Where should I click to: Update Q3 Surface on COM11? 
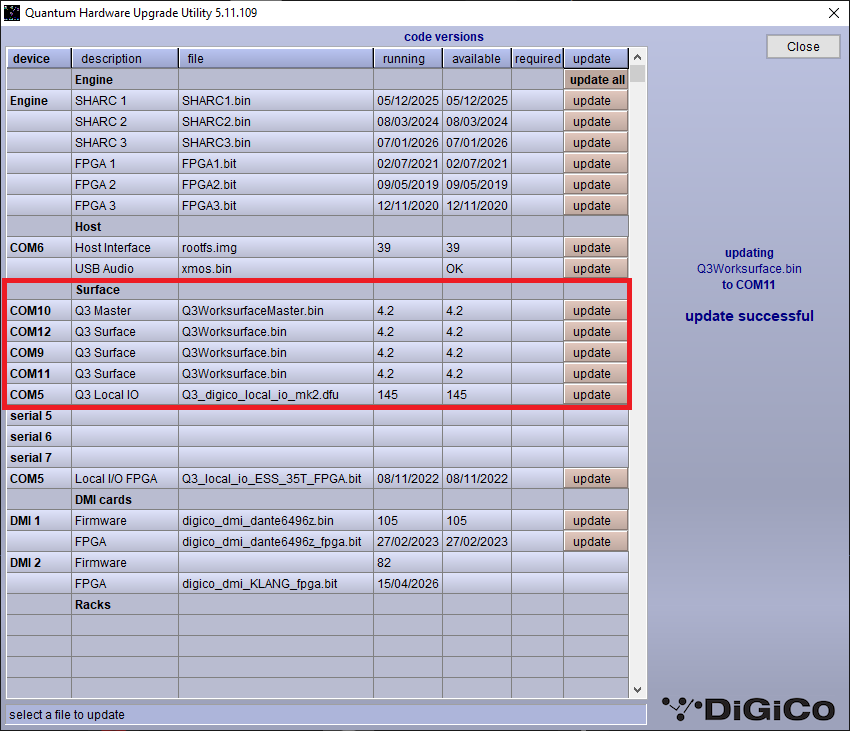pos(596,374)
